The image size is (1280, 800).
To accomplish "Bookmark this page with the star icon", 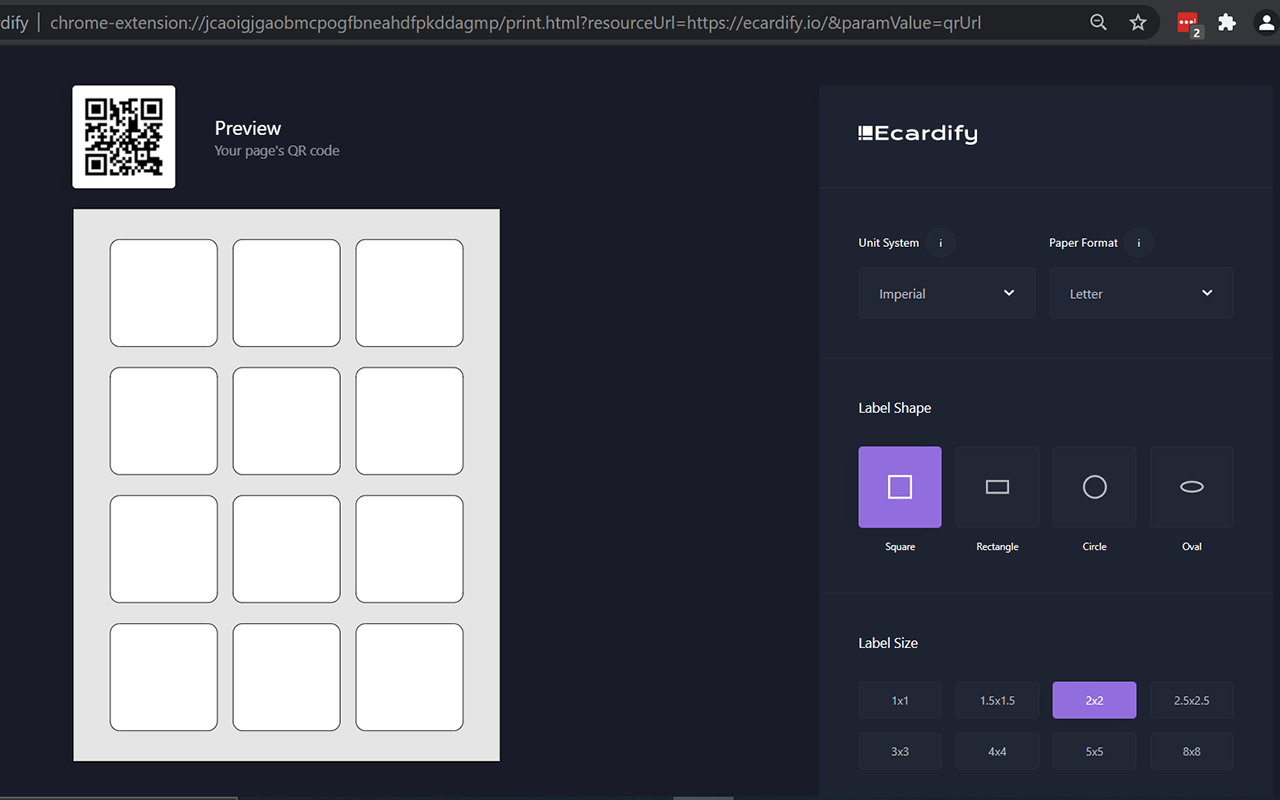I will (1138, 22).
